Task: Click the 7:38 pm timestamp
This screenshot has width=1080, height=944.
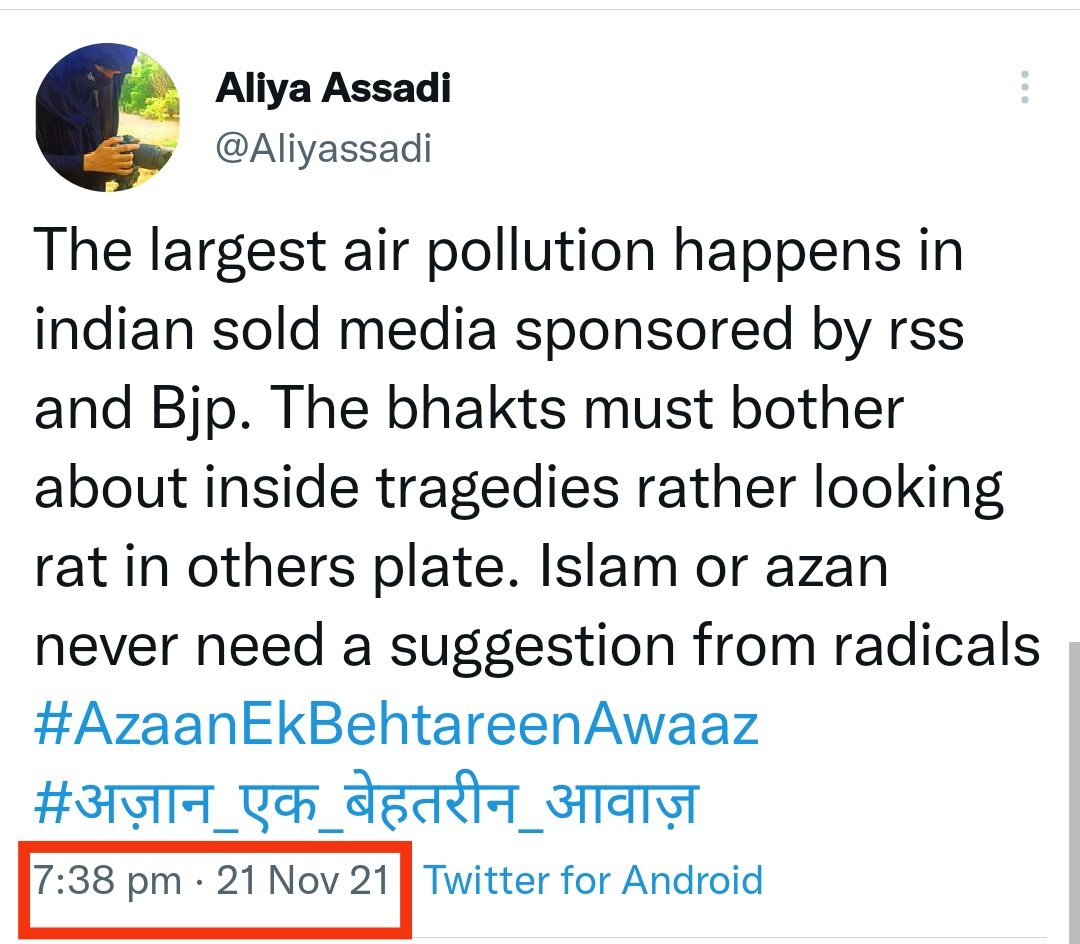Action: pyautogui.click(x=108, y=881)
